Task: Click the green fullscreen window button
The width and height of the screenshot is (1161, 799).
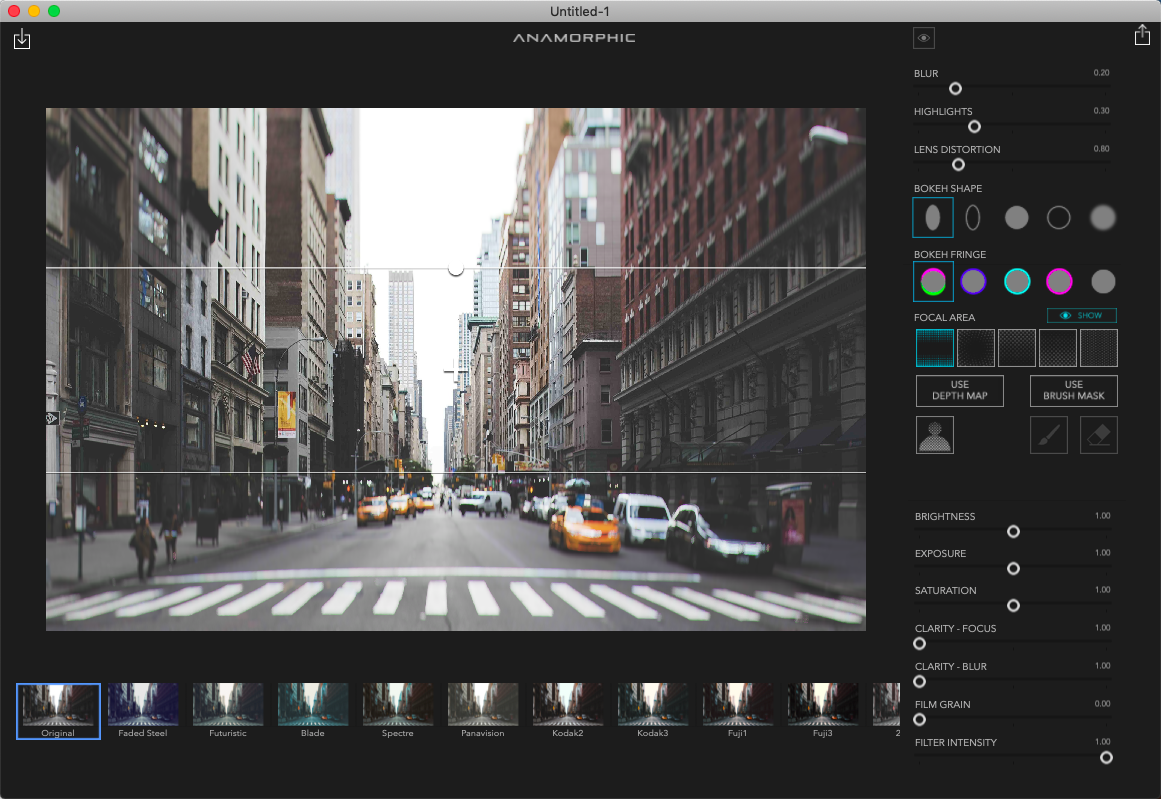Action: point(53,11)
